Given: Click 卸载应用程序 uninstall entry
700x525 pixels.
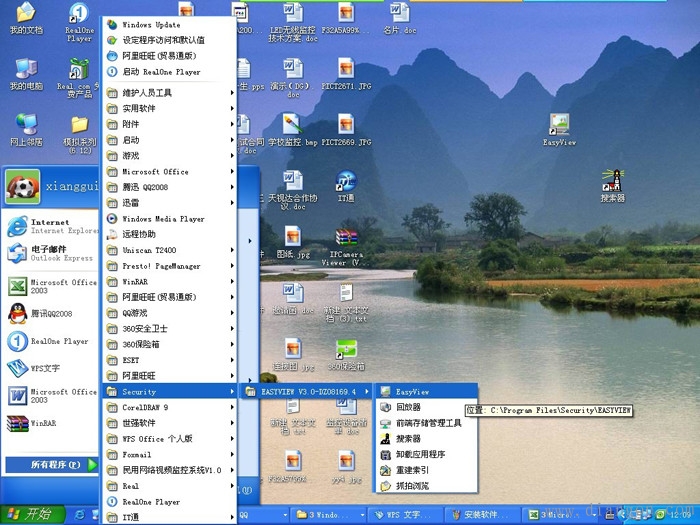Looking at the screenshot, I should coord(420,454).
